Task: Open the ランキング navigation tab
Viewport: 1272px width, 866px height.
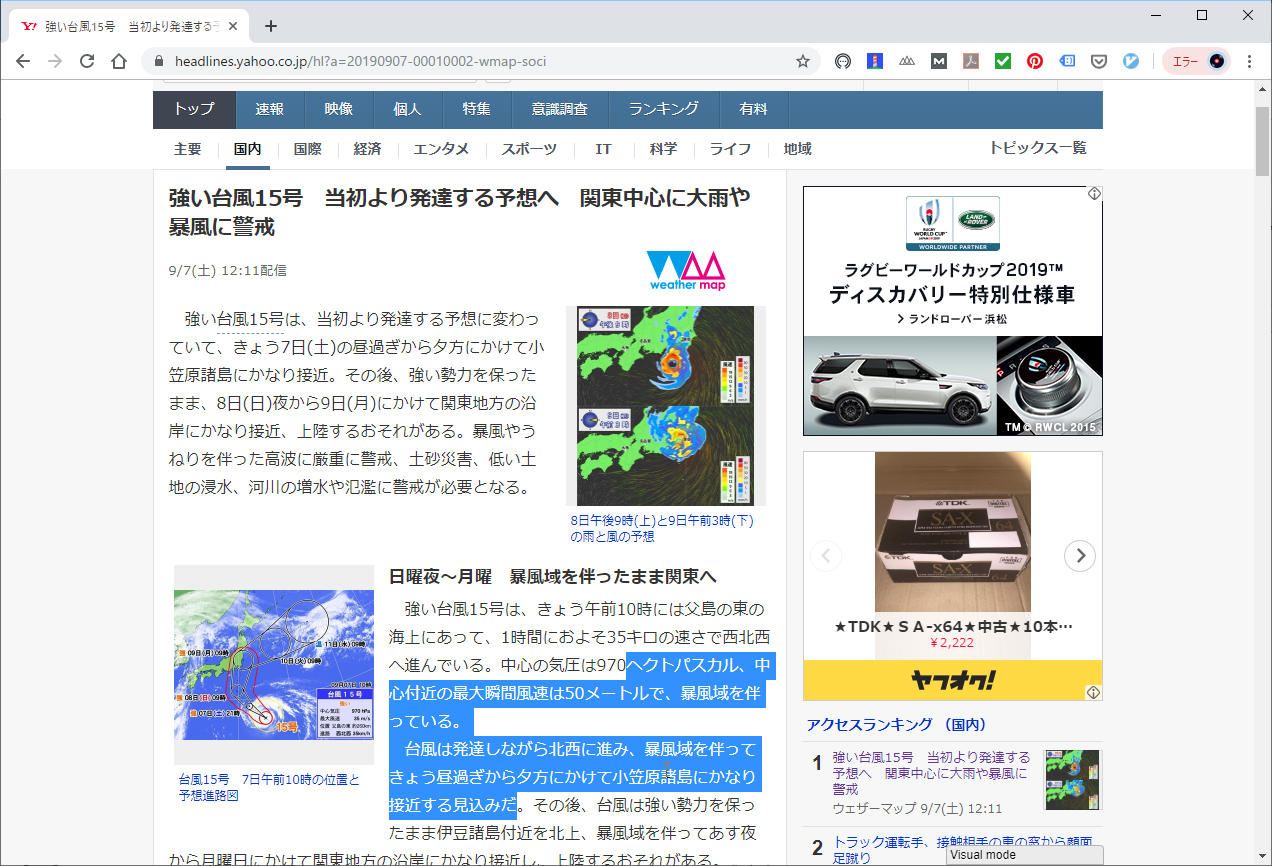Action: [664, 110]
